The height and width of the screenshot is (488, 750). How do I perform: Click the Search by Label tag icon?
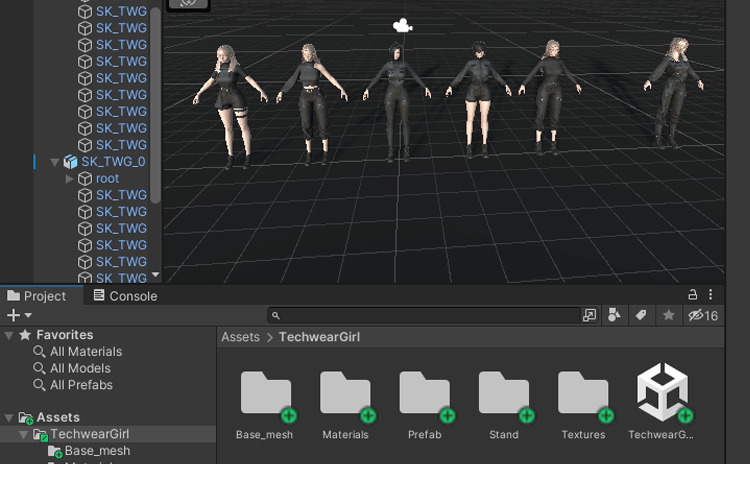click(x=641, y=315)
